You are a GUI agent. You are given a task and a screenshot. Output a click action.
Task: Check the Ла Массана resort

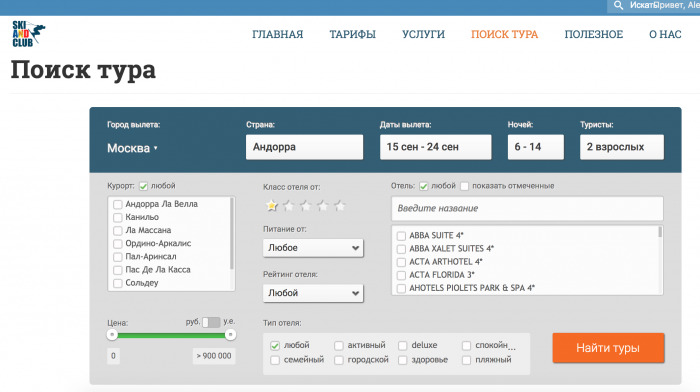[118, 231]
